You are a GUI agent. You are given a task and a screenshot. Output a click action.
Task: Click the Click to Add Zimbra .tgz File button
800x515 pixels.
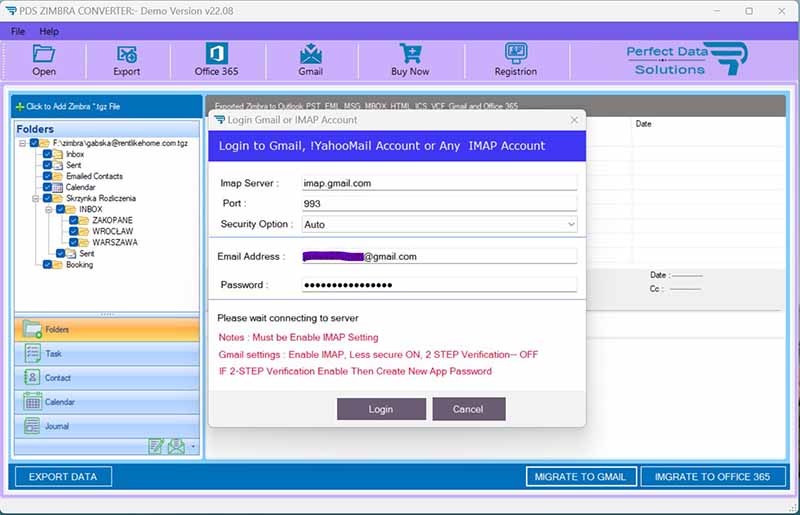[107, 107]
